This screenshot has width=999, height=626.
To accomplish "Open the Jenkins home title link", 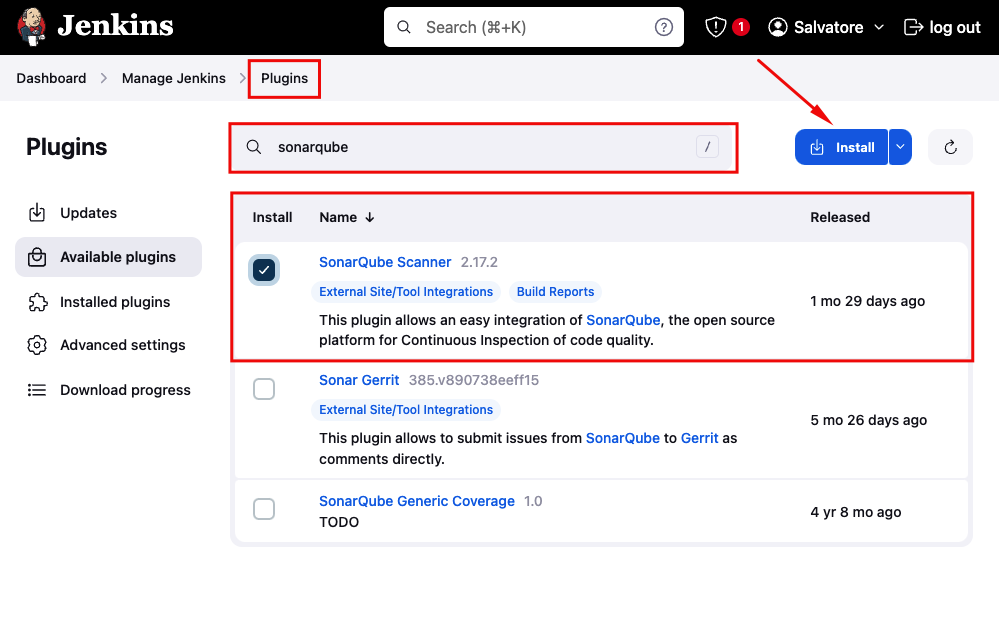I will 115,26.
